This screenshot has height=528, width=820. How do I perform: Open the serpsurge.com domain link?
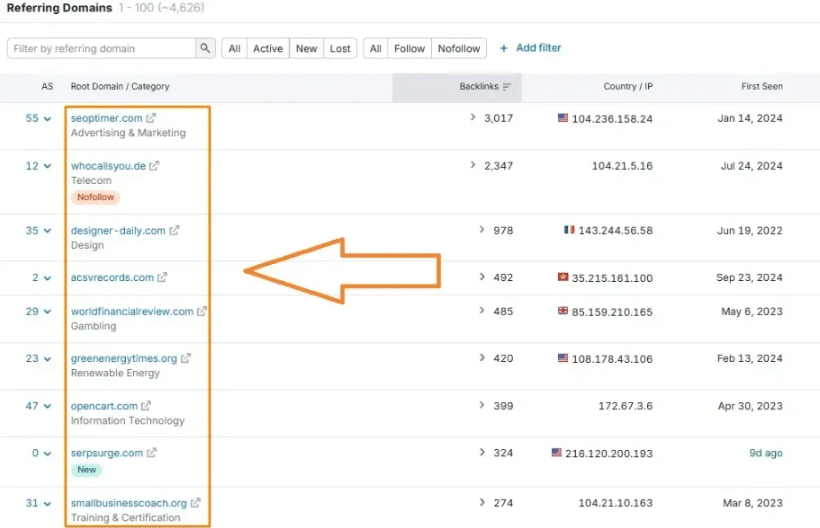click(106, 453)
